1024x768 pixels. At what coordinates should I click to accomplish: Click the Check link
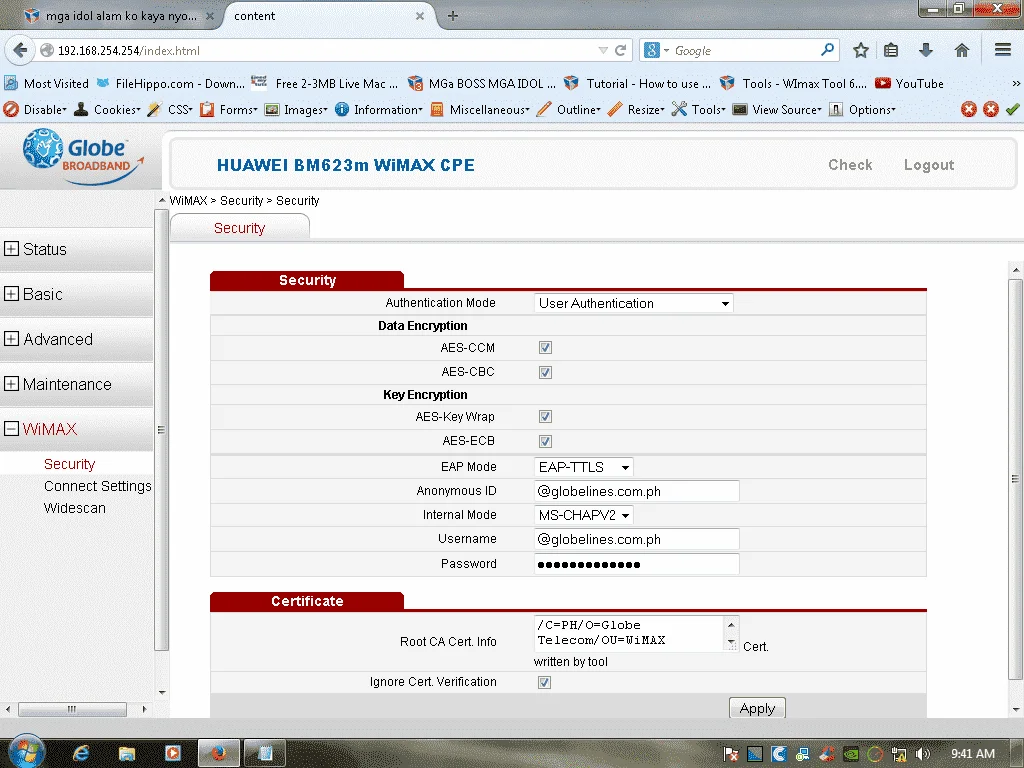(x=850, y=165)
